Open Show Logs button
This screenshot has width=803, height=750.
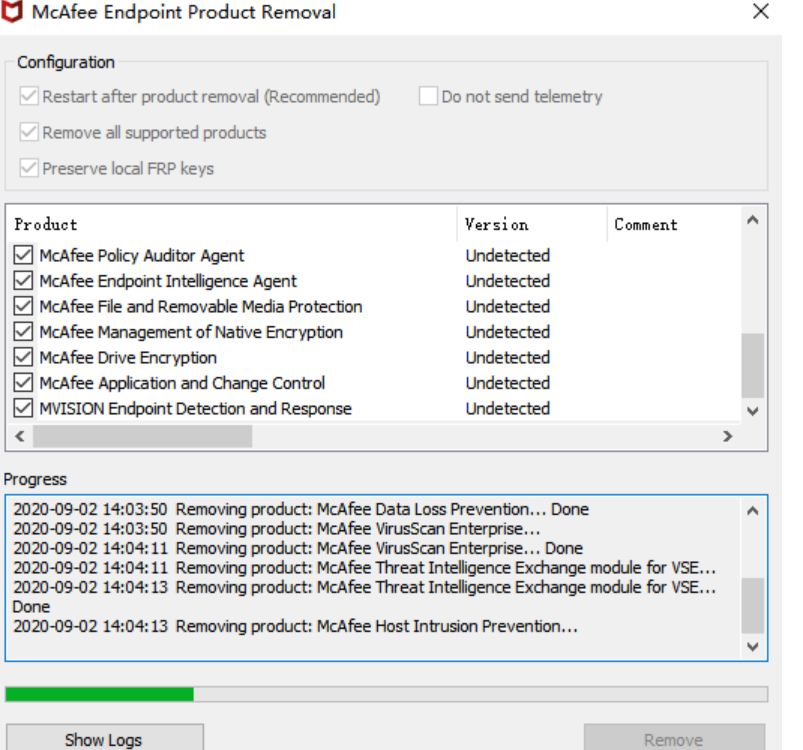pyautogui.click(x=104, y=738)
